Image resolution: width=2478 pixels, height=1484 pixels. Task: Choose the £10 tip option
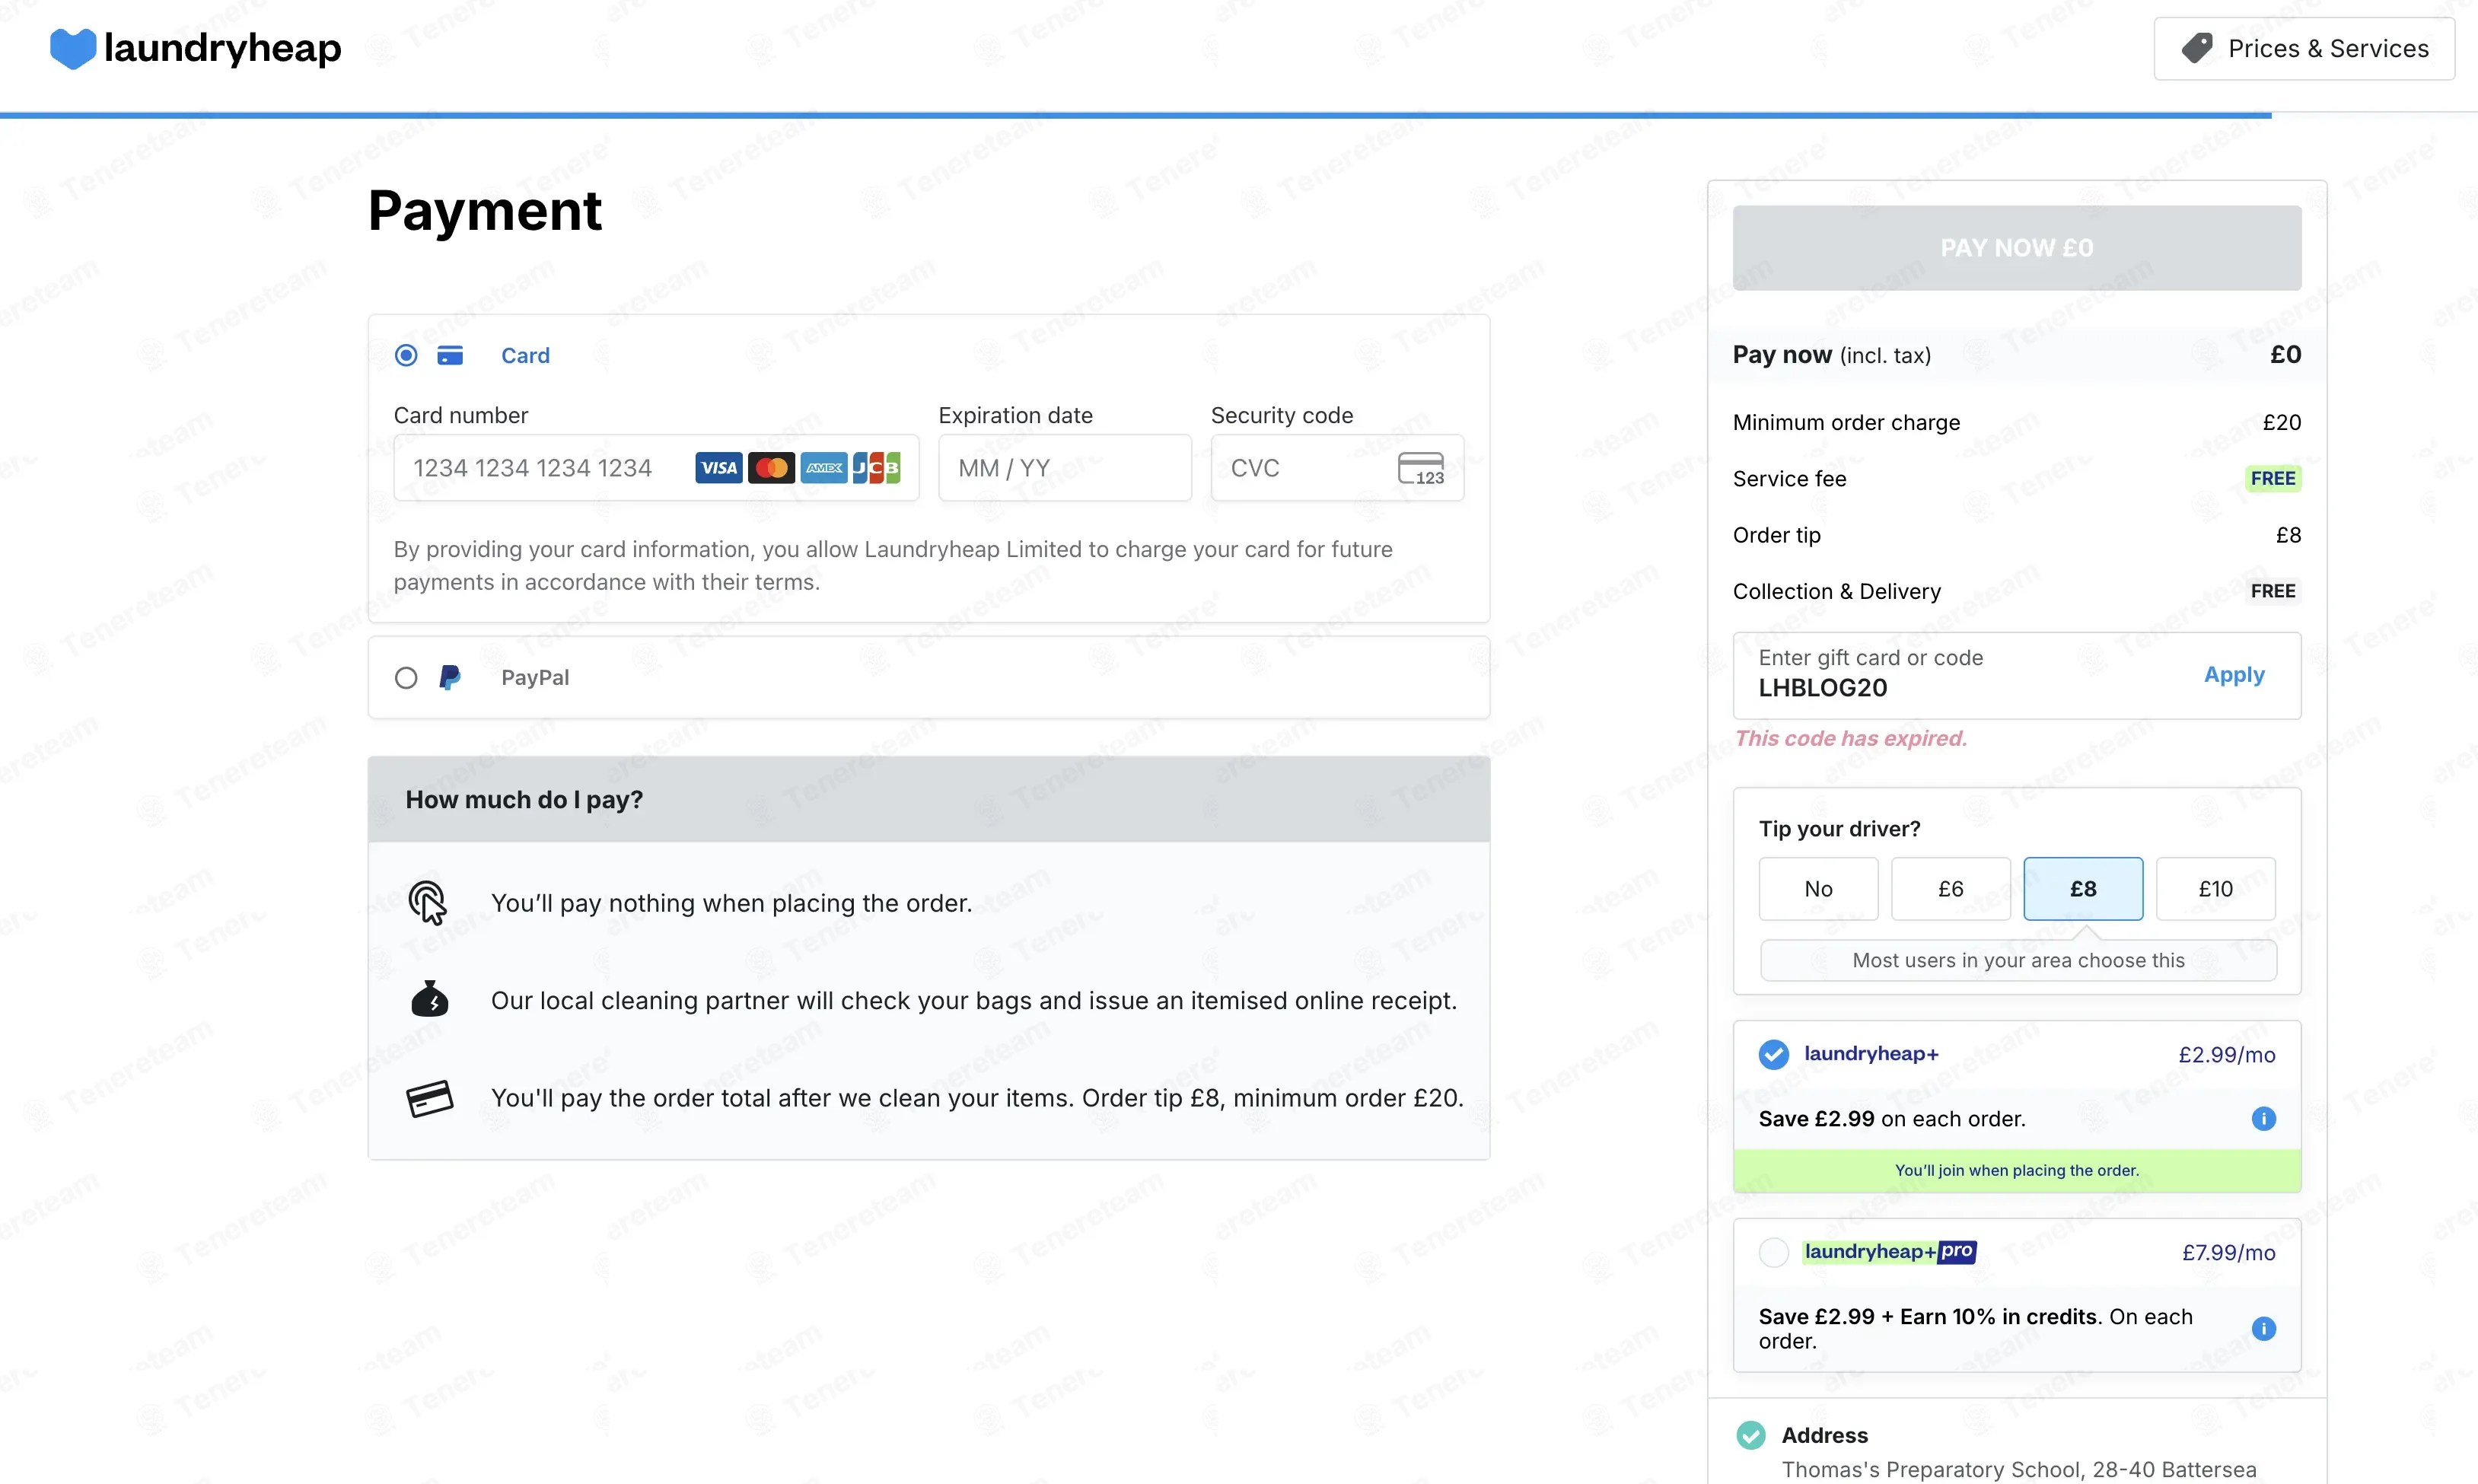tap(2215, 888)
